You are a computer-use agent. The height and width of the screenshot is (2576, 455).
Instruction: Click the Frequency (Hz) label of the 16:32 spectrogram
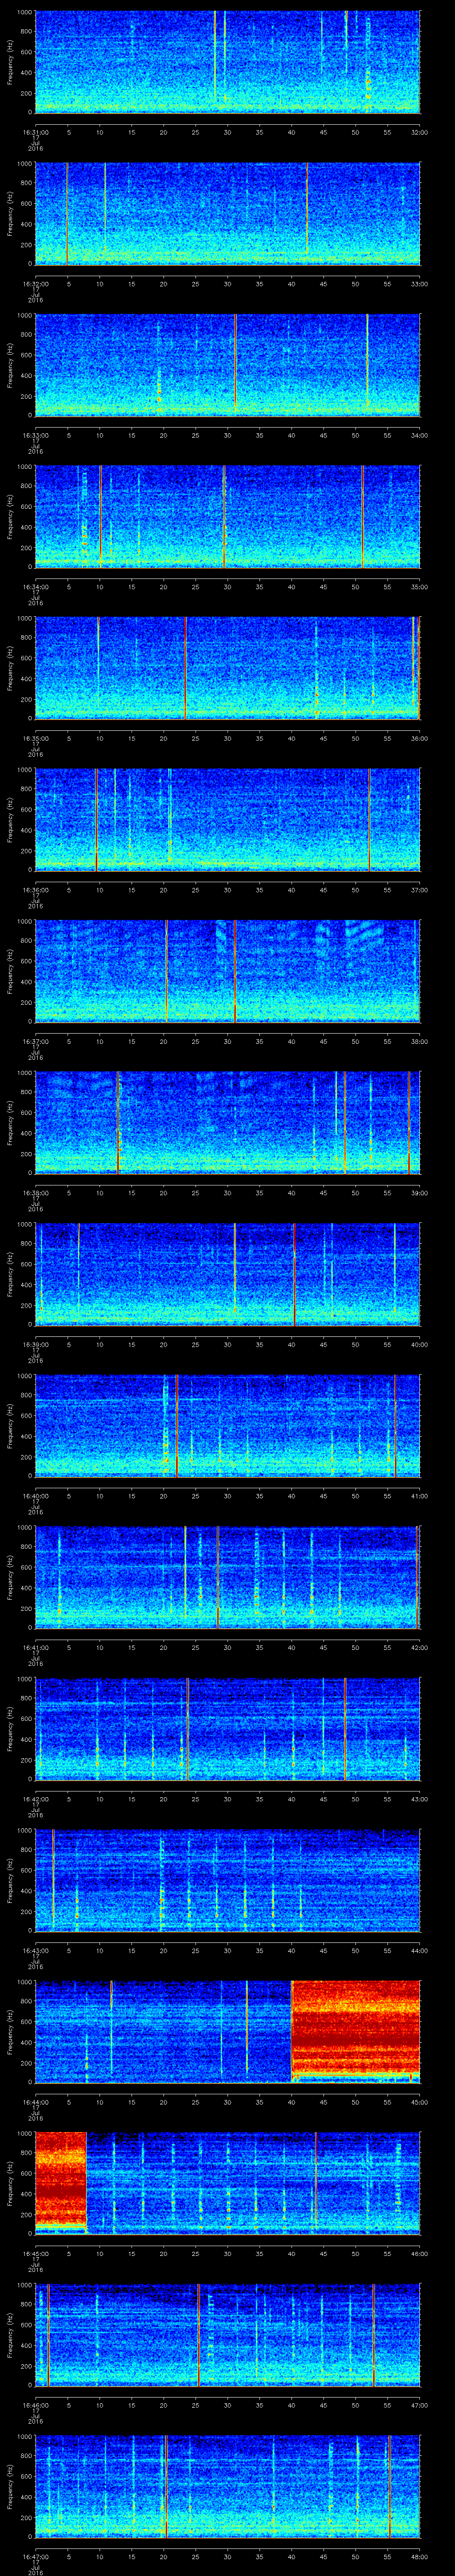point(10,214)
